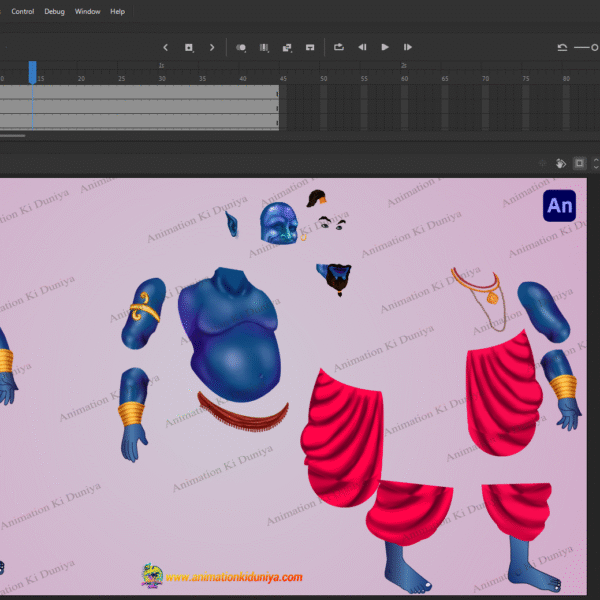Click frame 35 on the timeline ruler
600x600 pixels.
pos(202,78)
